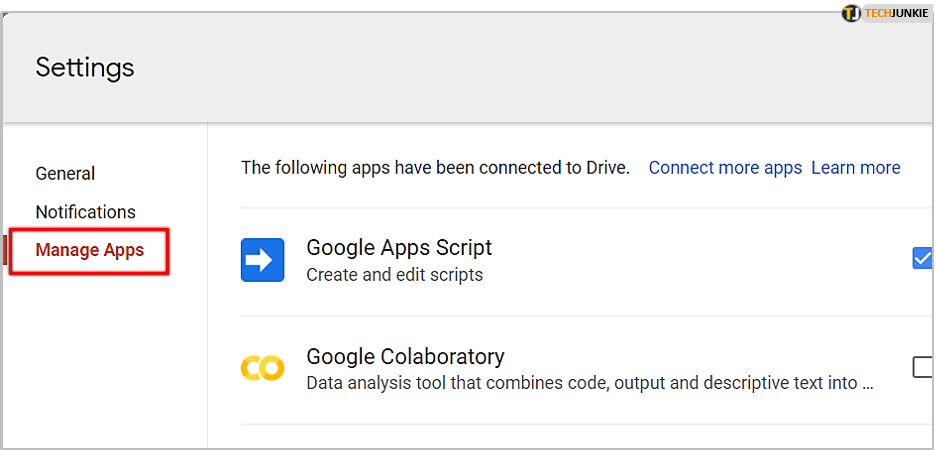
Task: Click the Google Apps Script app title
Action: coord(399,247)
